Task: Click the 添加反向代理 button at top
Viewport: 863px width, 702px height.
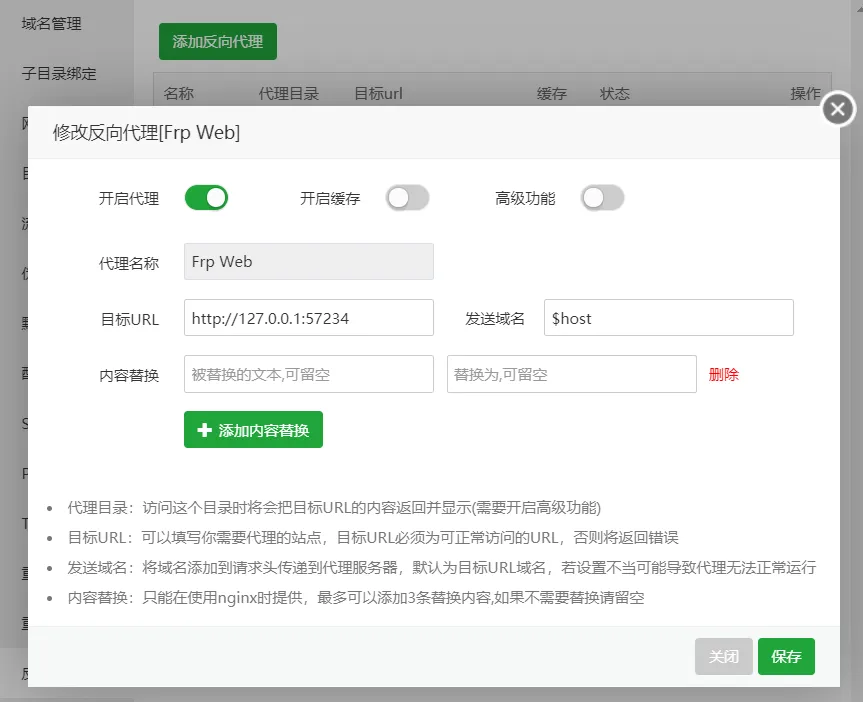Action: [x=217, y=42]
